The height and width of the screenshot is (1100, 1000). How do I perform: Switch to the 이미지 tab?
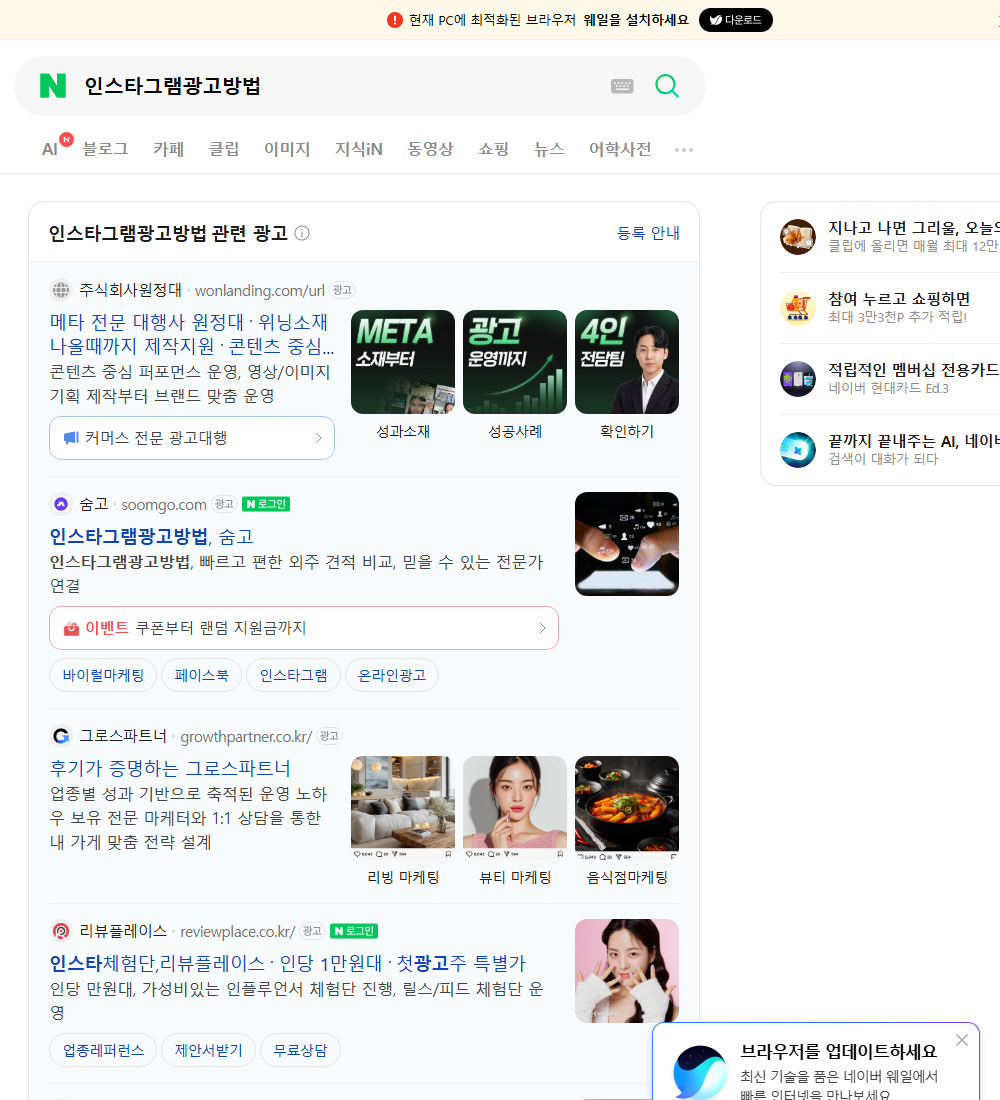point(287,149)
